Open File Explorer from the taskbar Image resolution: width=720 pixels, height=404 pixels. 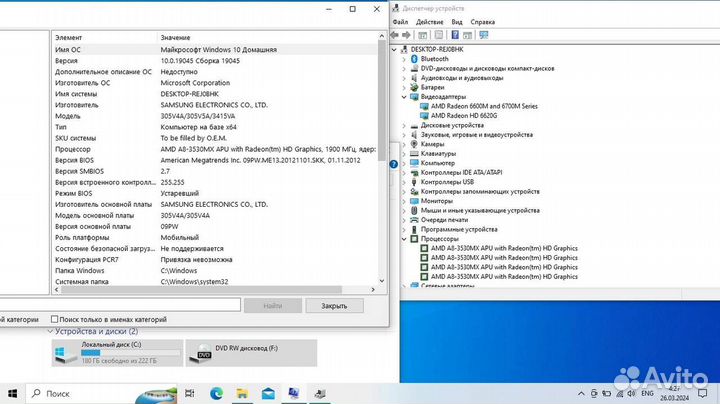pos(242,393)
